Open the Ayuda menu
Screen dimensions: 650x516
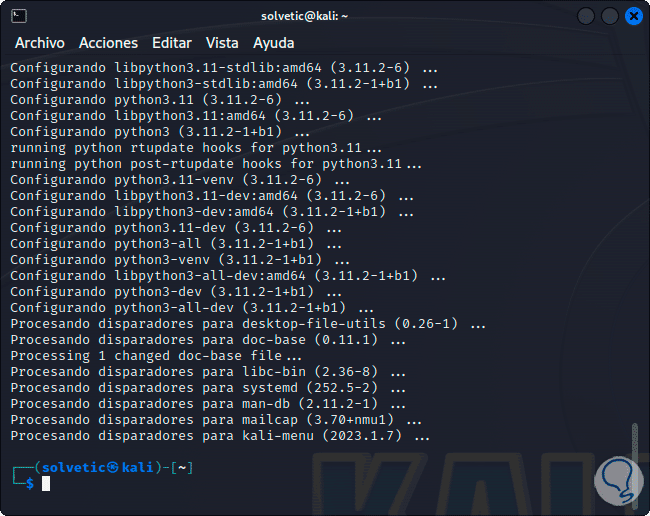[x=274, y=43]
